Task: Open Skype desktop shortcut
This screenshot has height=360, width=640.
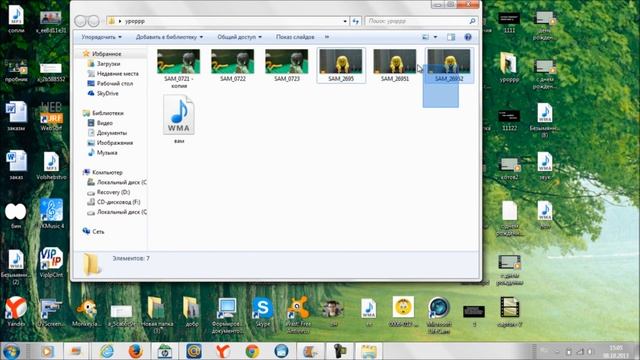Action: [x=262, y=312]
